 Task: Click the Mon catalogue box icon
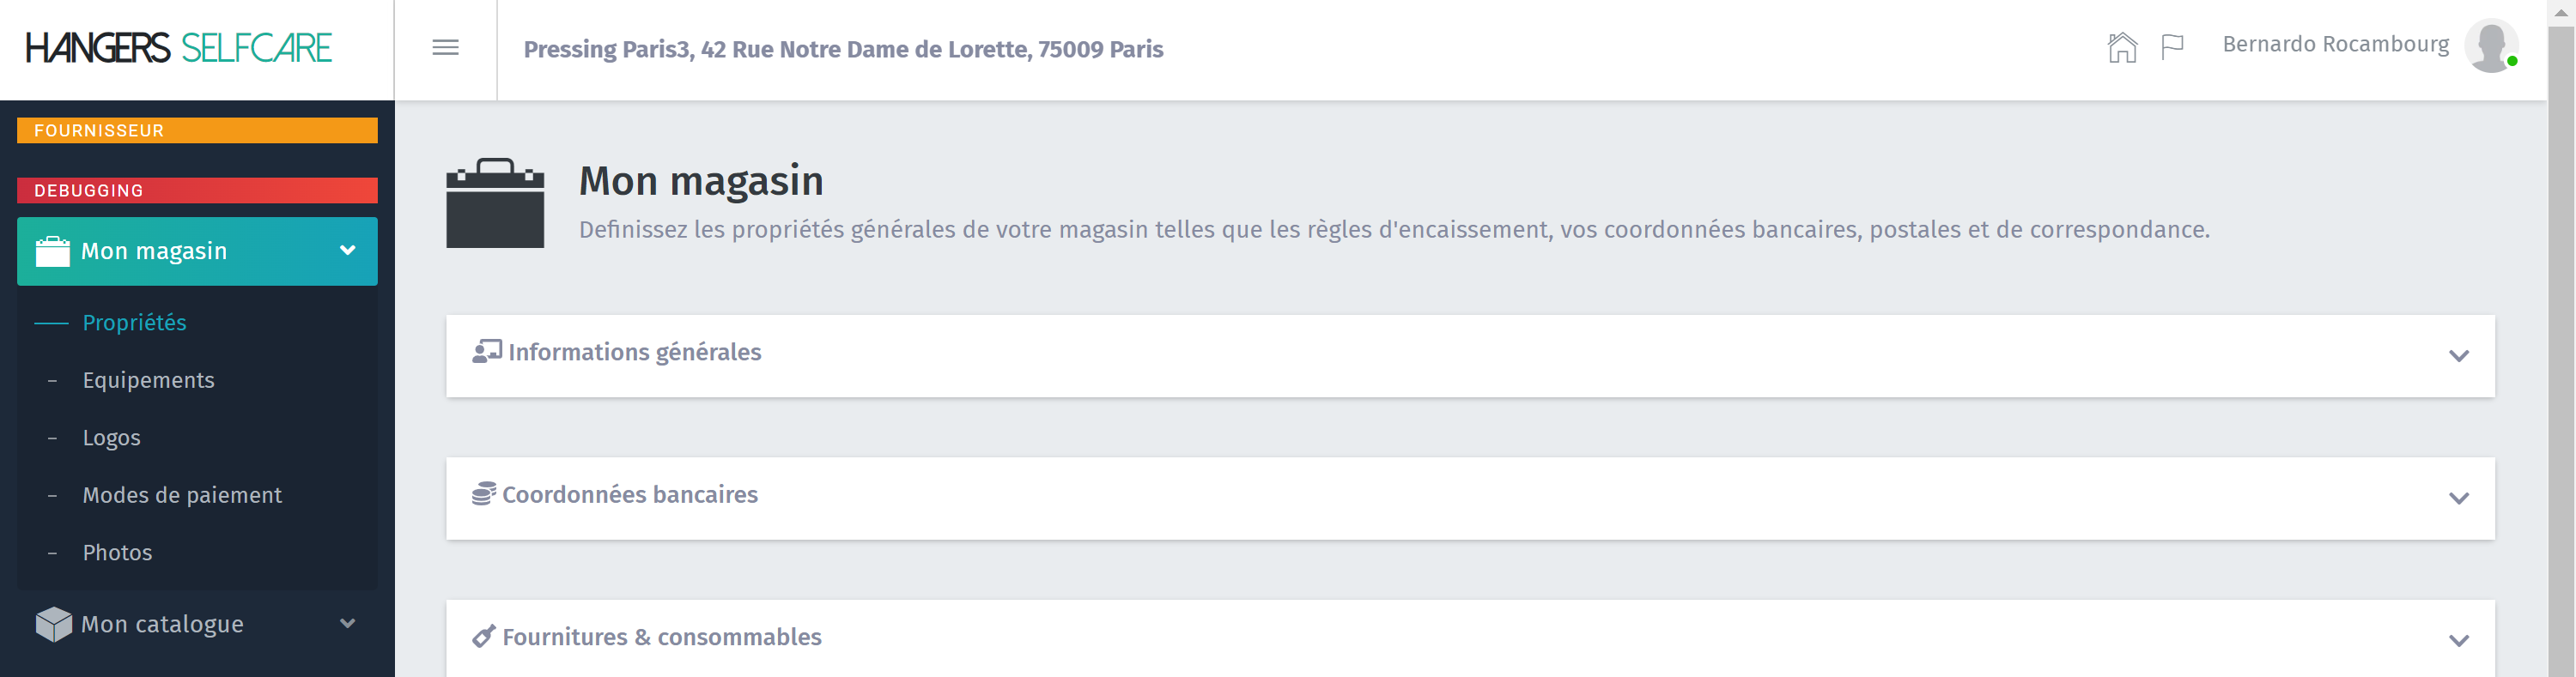(53, 624)
